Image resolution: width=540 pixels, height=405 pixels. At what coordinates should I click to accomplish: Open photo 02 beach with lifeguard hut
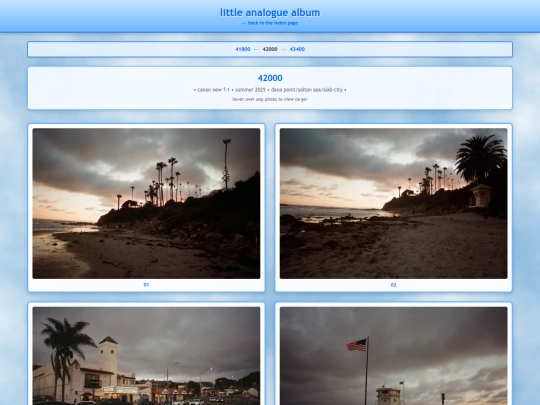coord(394,204)
